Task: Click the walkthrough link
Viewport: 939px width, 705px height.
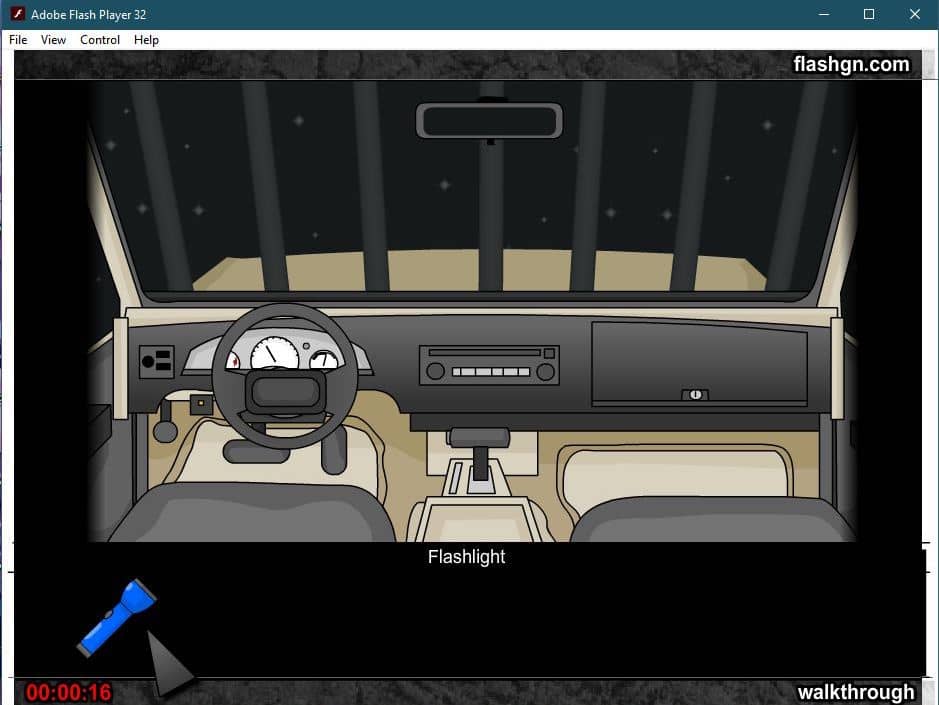Action: (x=855, y=692)
